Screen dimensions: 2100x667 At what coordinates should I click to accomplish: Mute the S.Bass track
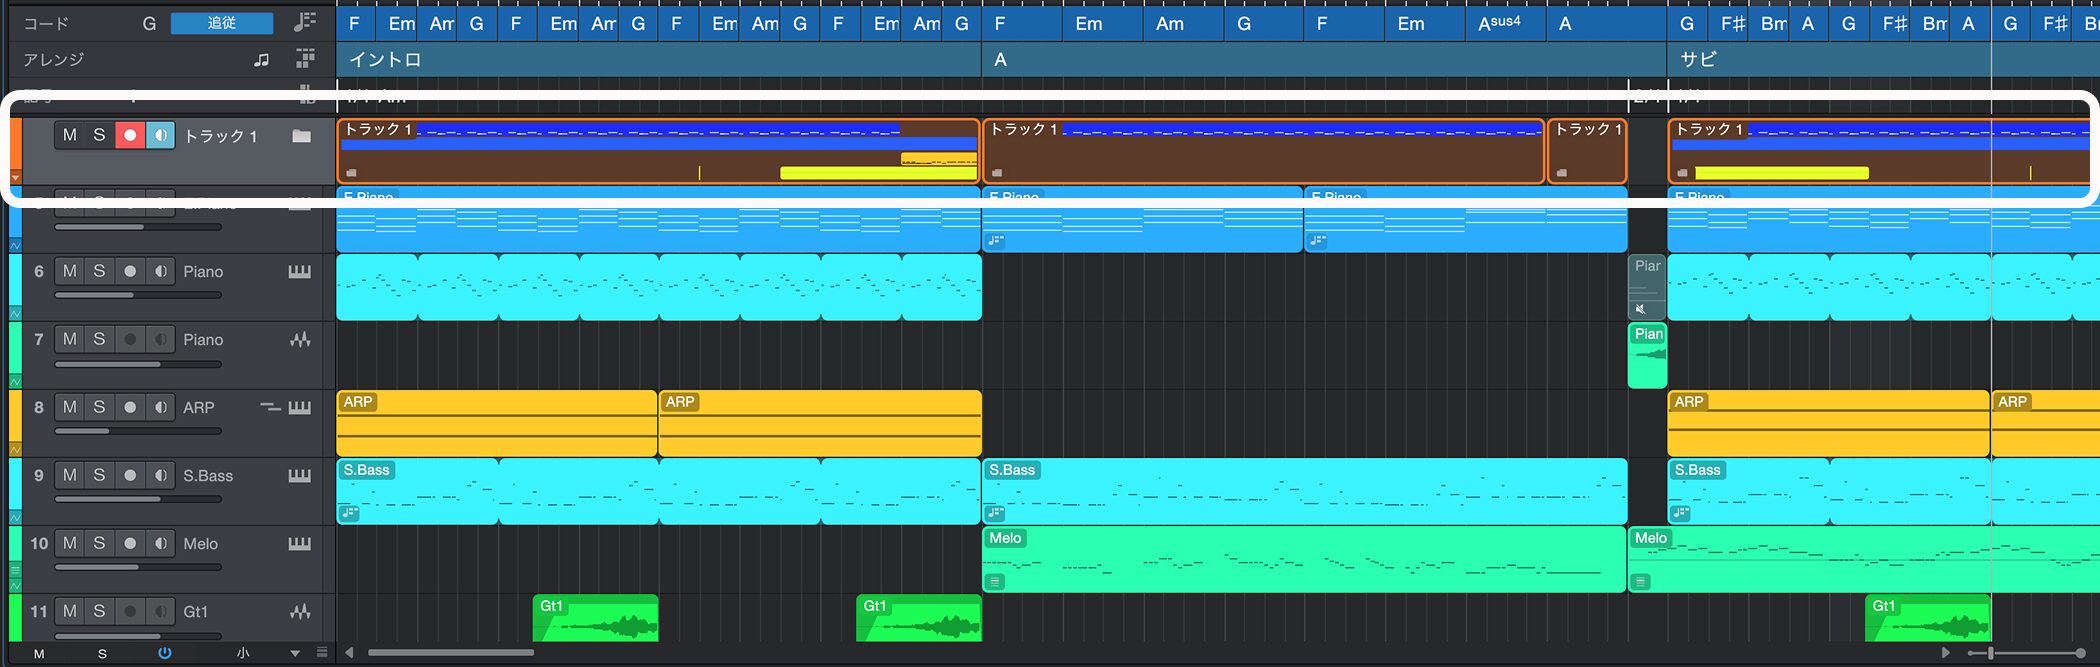coord(69,476)
